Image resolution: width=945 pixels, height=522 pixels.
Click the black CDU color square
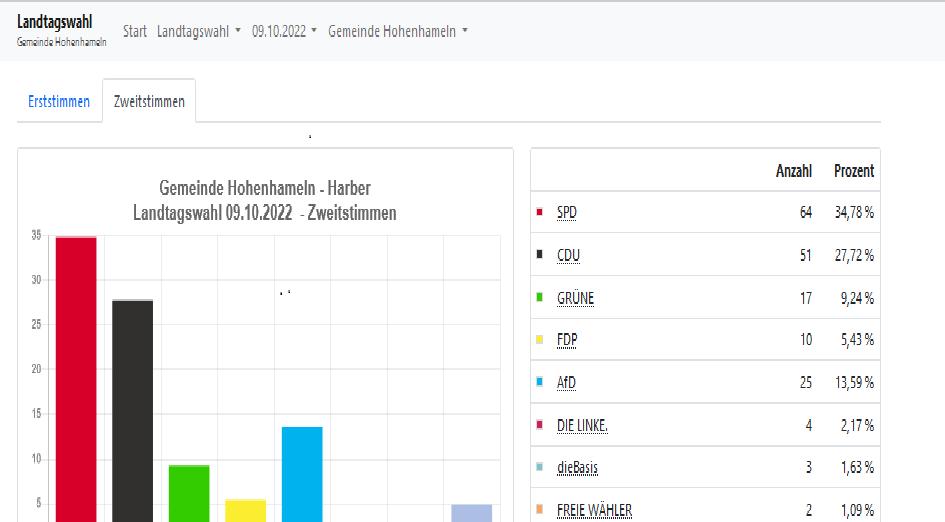point(539,254)
